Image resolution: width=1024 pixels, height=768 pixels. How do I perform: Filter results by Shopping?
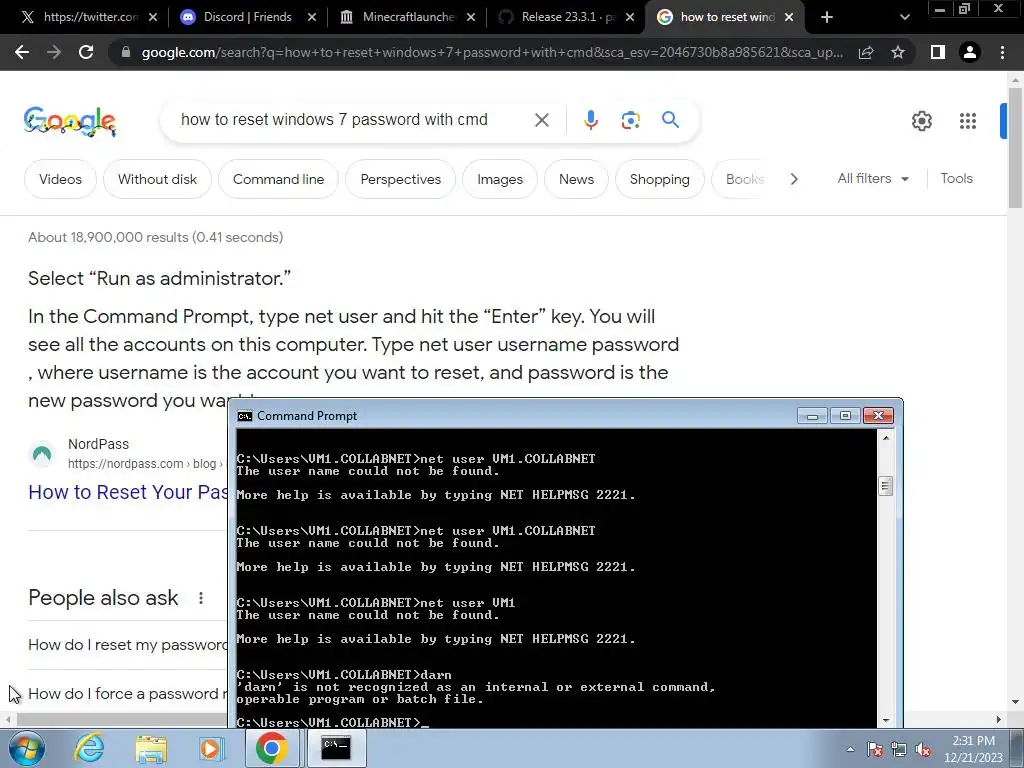coord(660,179)
